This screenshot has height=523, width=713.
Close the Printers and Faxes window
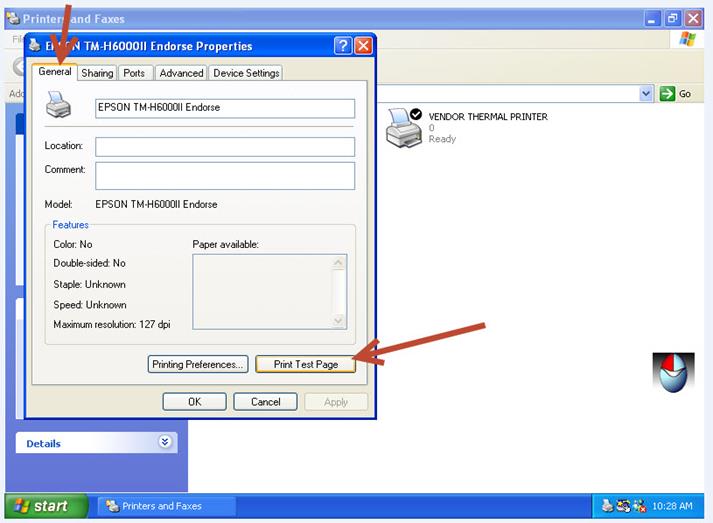click(693, 19)
